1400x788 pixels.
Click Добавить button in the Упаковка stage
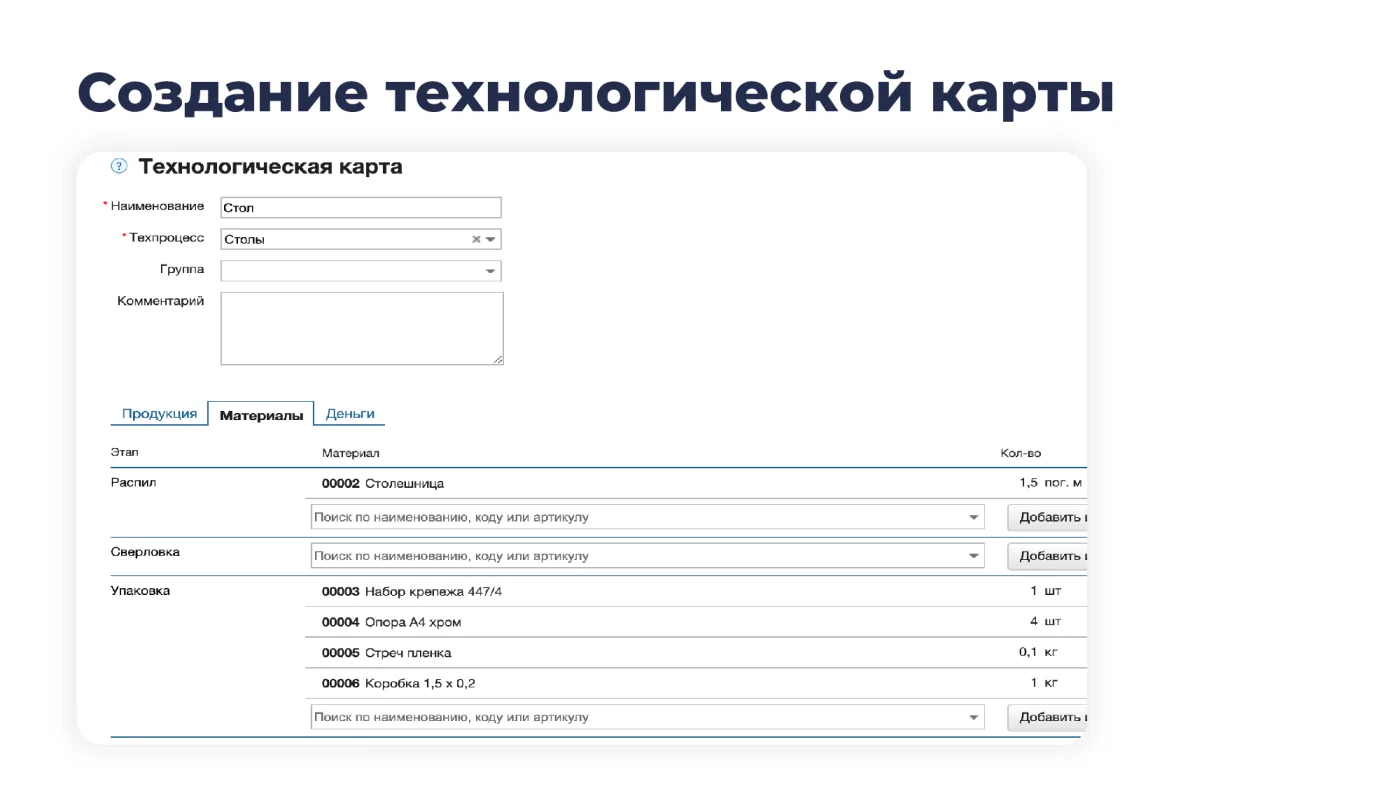[1047, 717]
